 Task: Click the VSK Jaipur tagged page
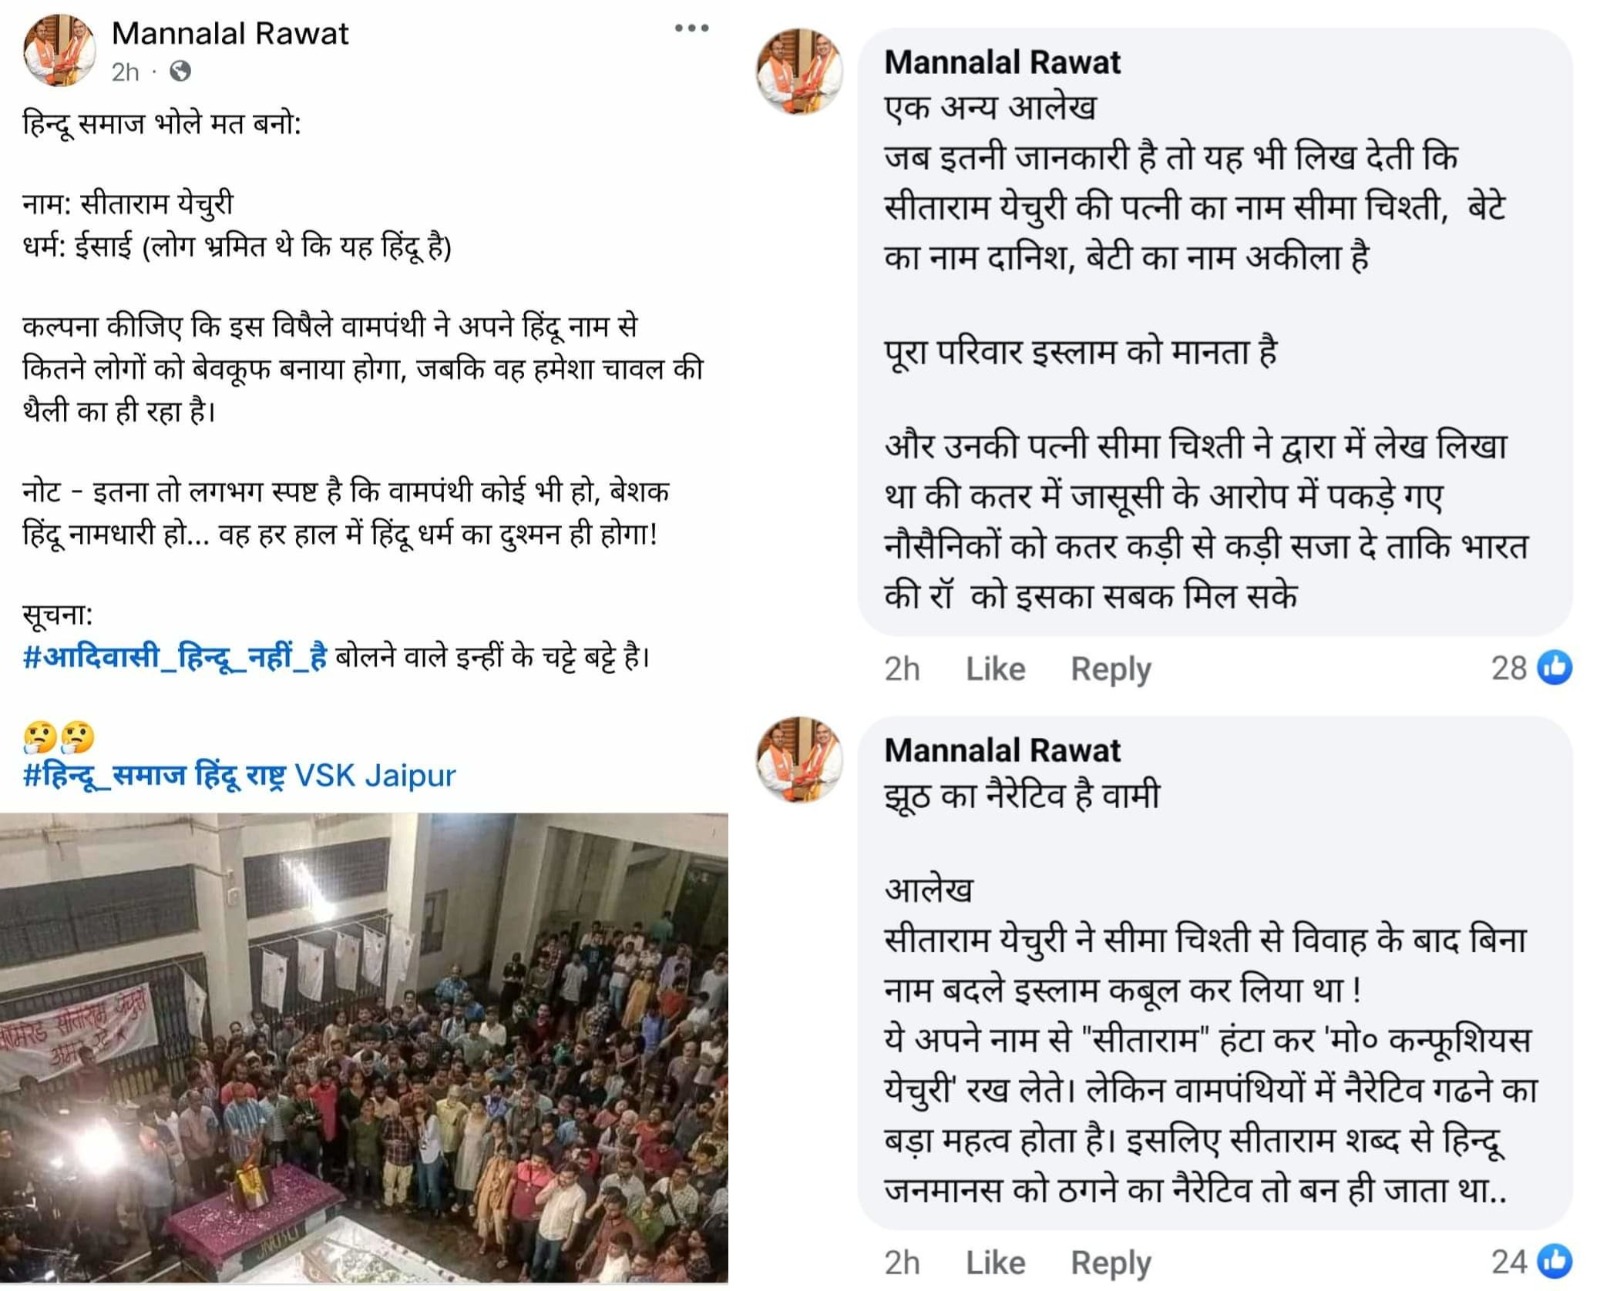[375, 775]
